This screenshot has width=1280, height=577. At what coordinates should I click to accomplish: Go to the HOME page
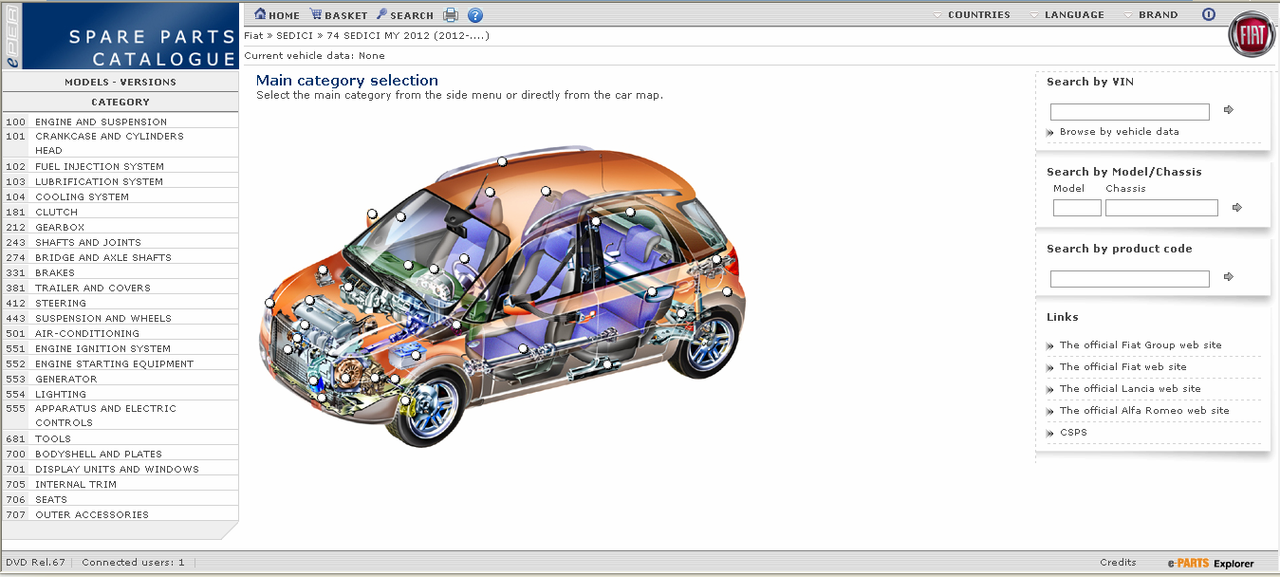(x=277, y=15)
